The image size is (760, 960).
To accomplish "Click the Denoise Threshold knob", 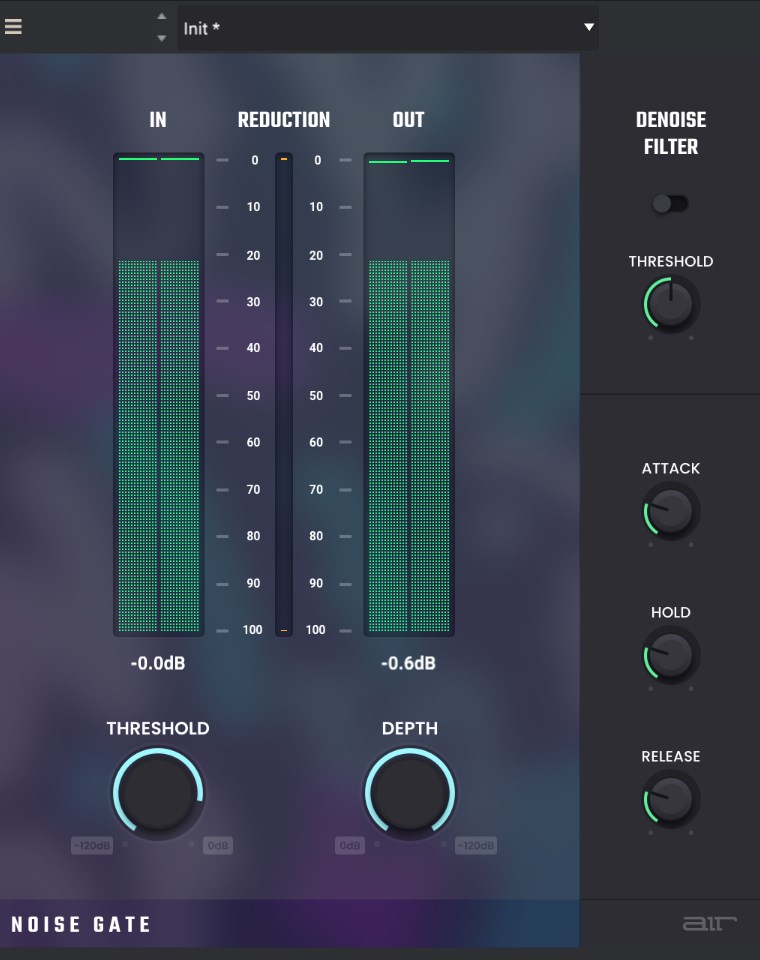I will point(671,305).
